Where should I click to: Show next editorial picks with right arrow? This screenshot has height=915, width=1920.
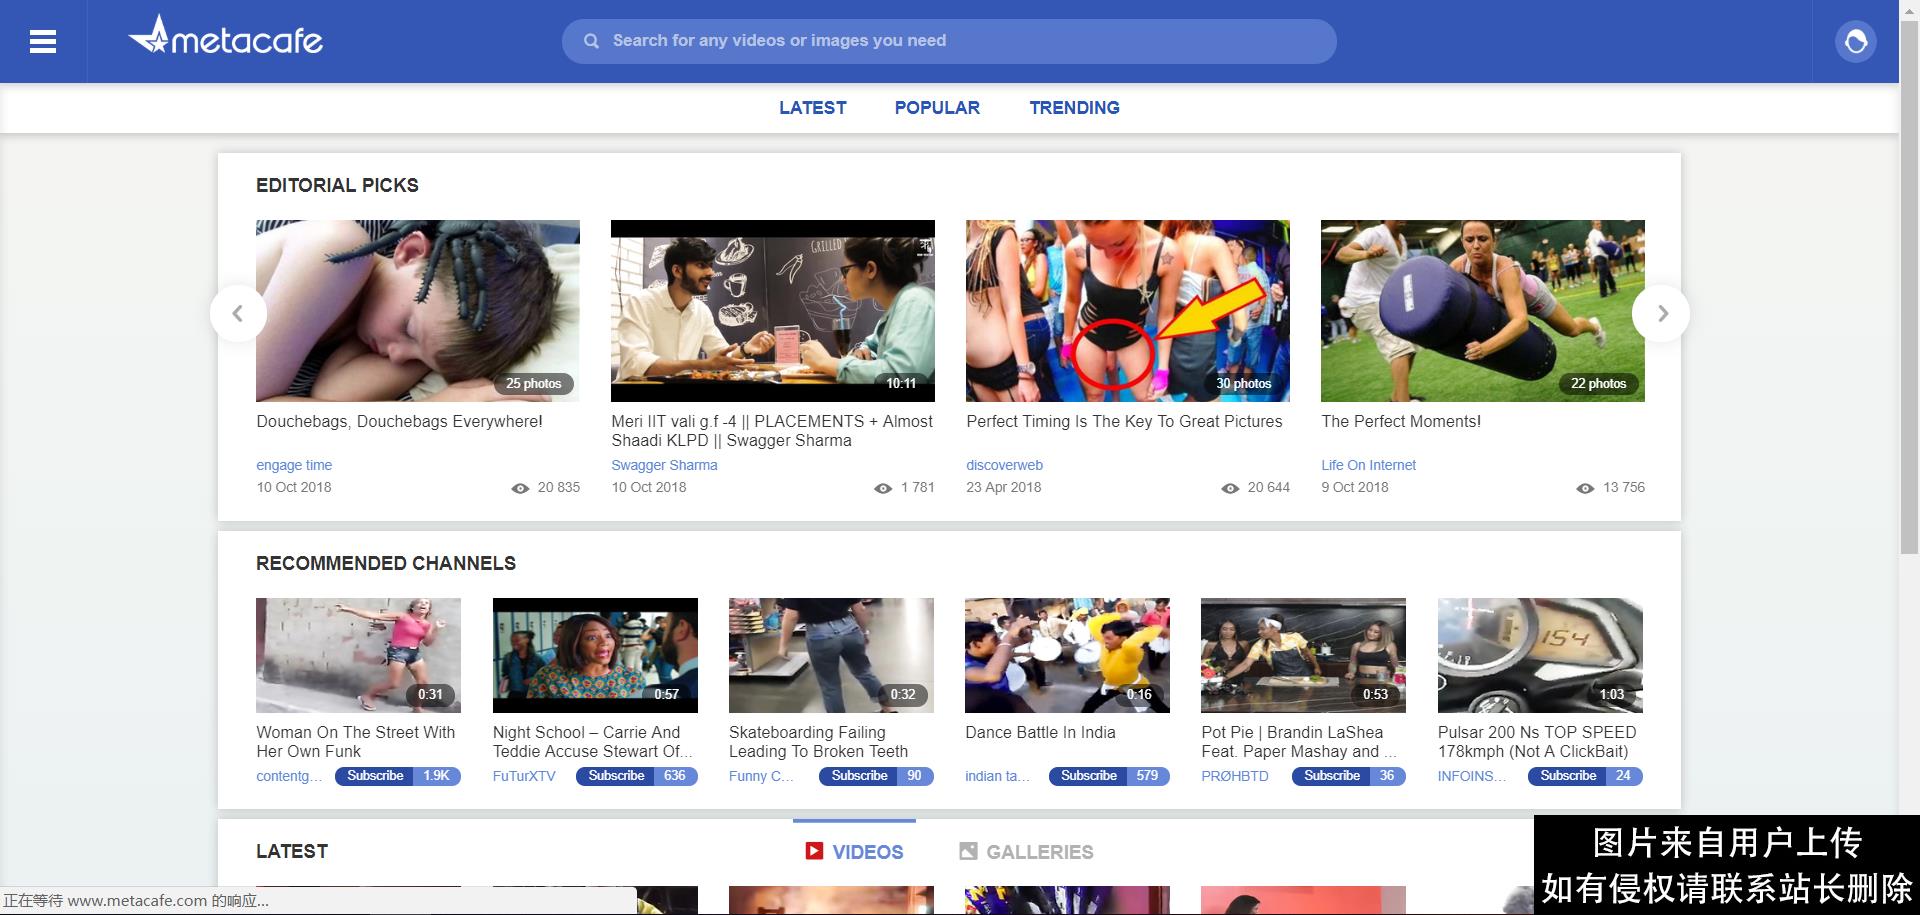pos(1661,314)
